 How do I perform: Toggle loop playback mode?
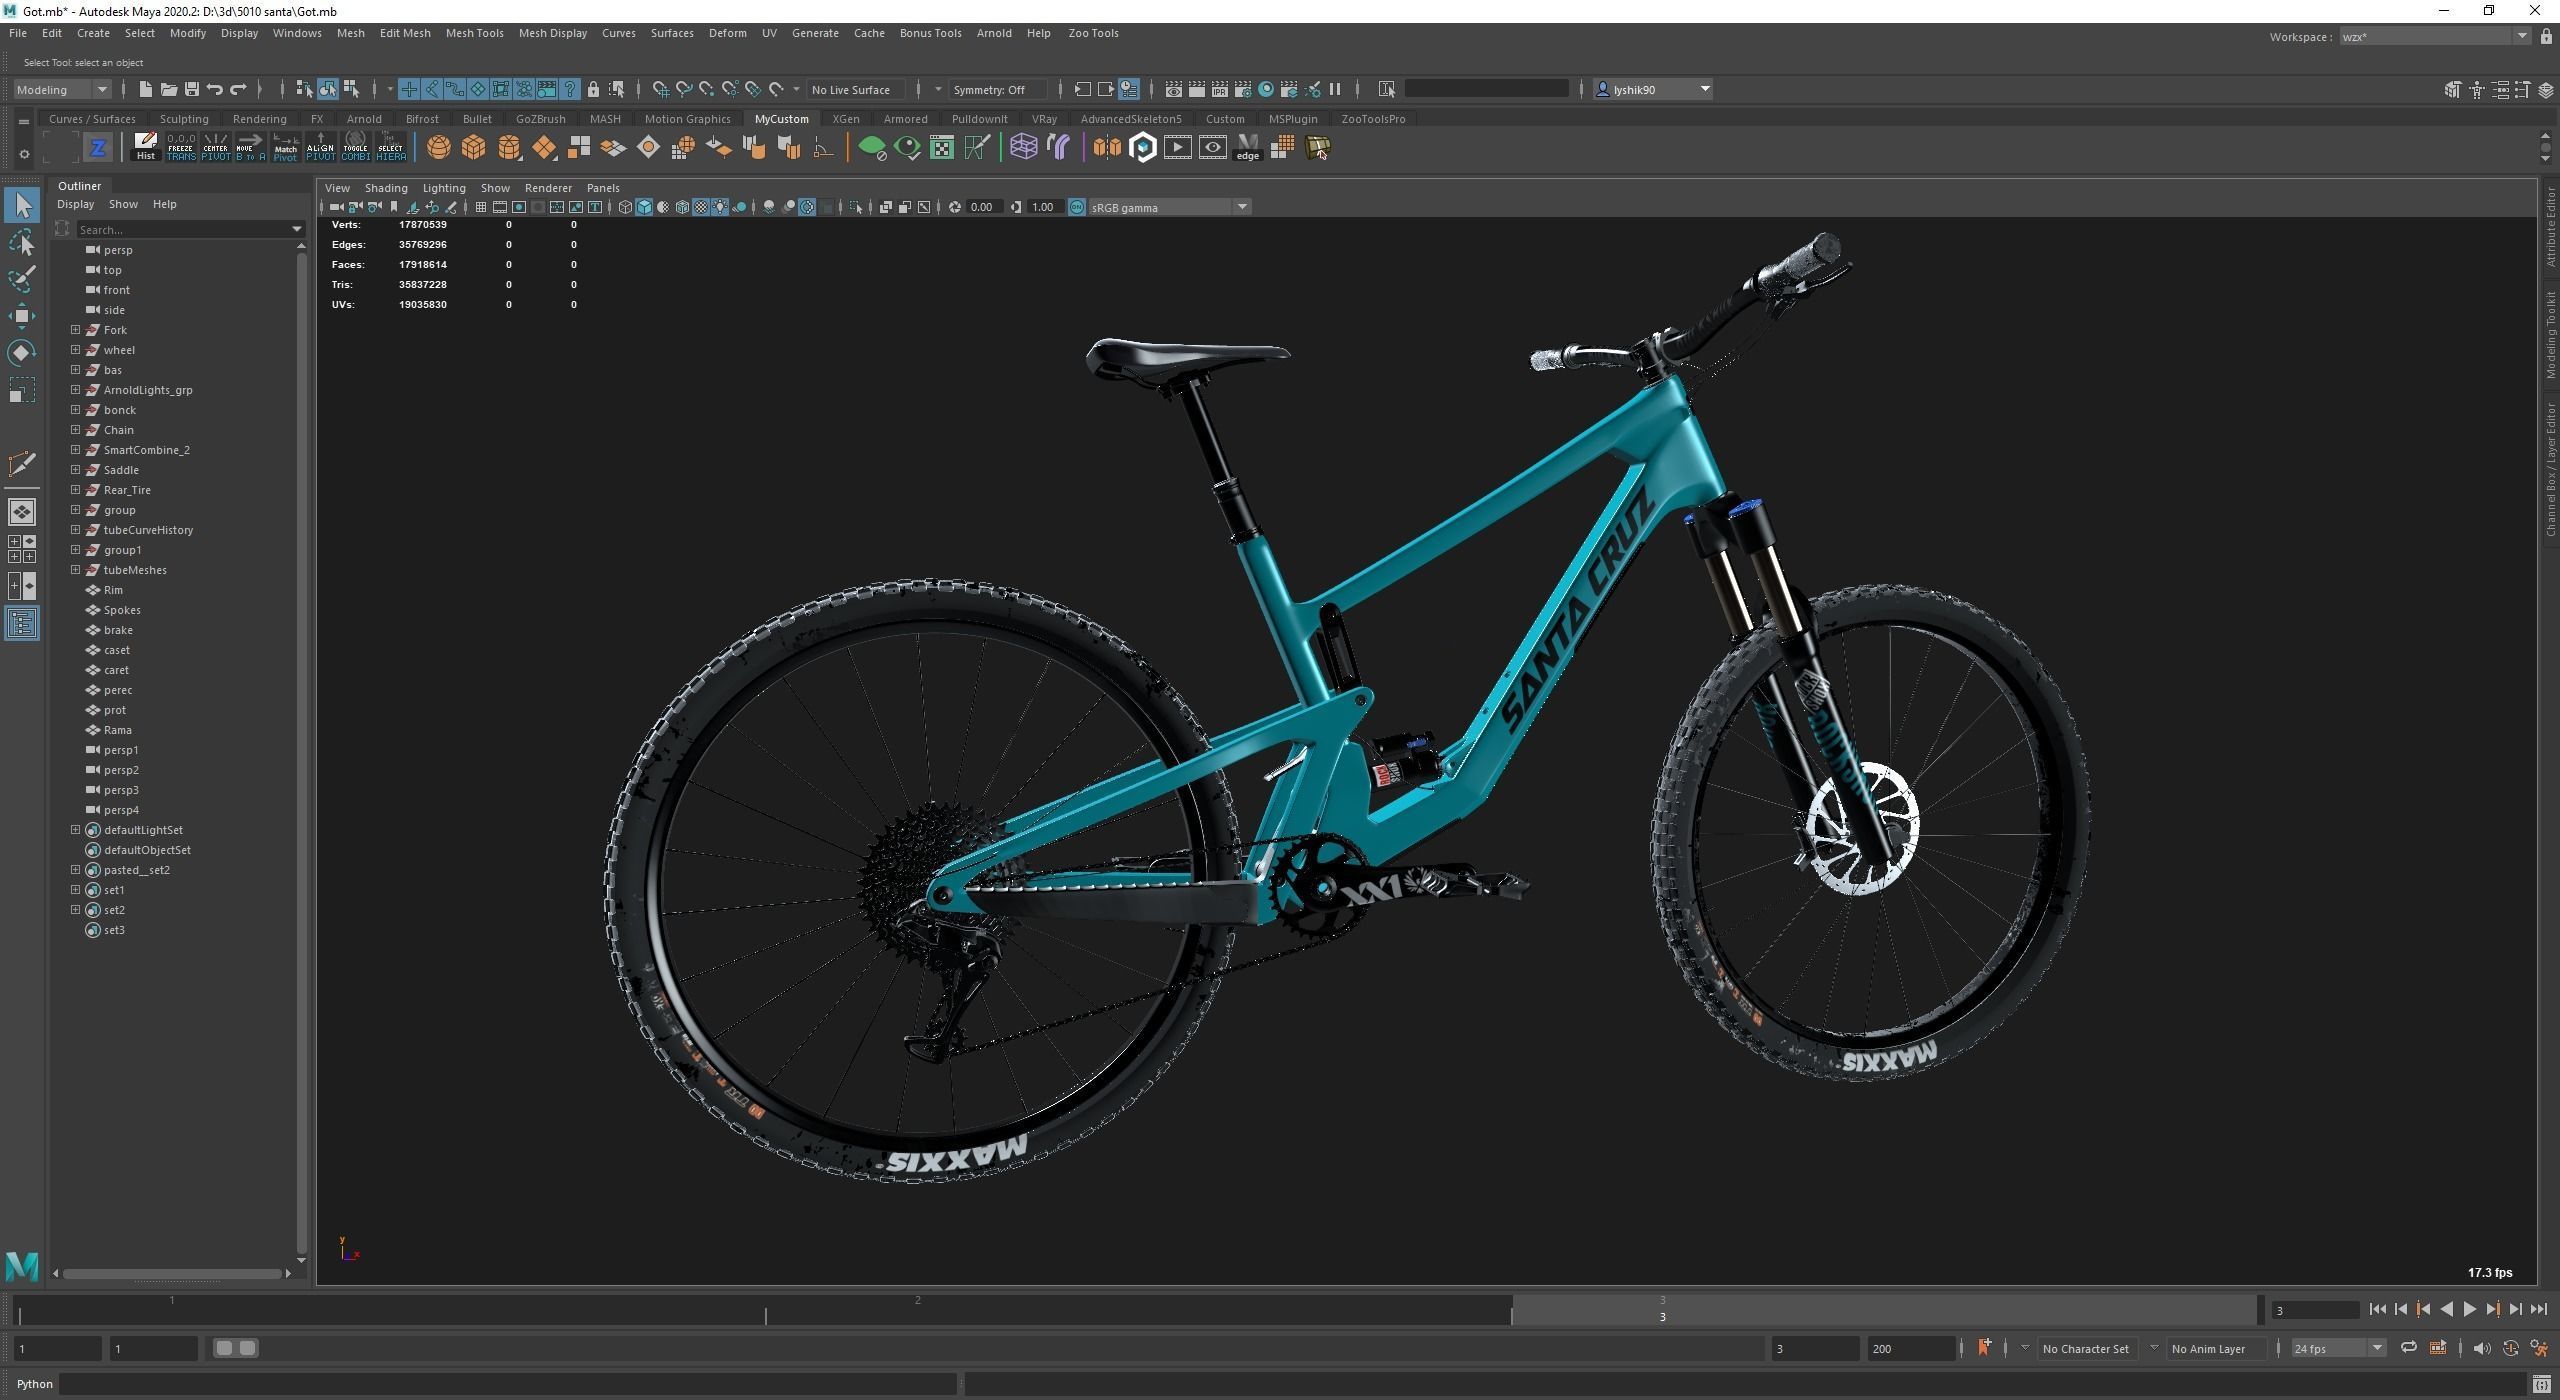coord(2409,1348)
